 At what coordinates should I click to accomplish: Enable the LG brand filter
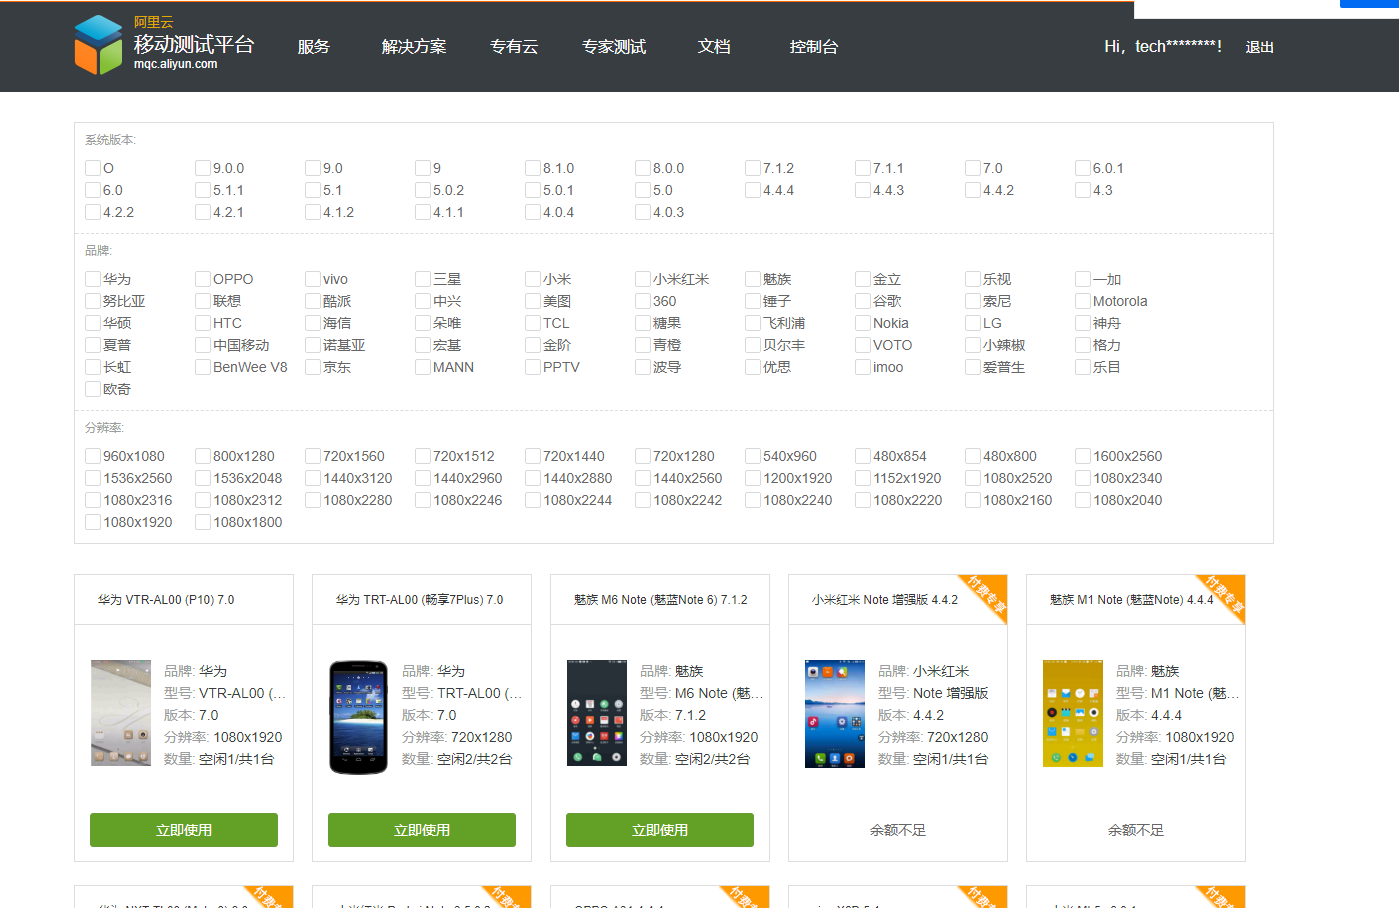click(973, 323)
